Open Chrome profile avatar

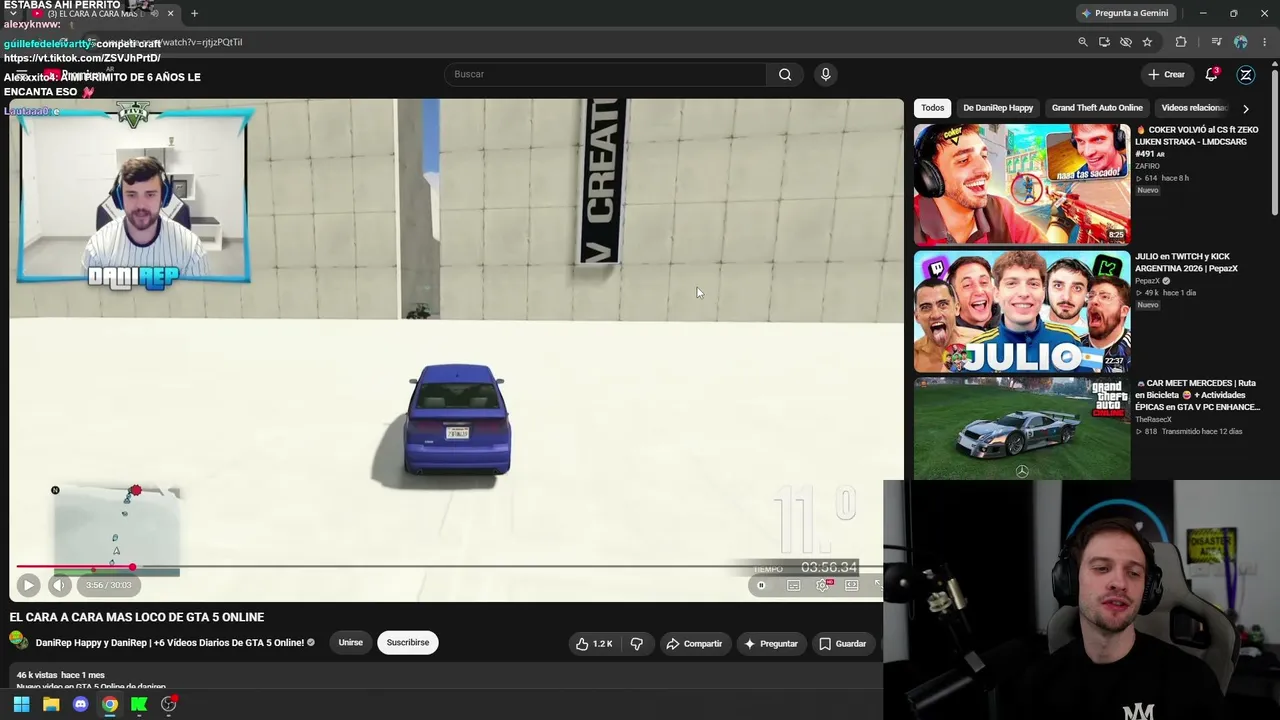[x=1241, y=42]
